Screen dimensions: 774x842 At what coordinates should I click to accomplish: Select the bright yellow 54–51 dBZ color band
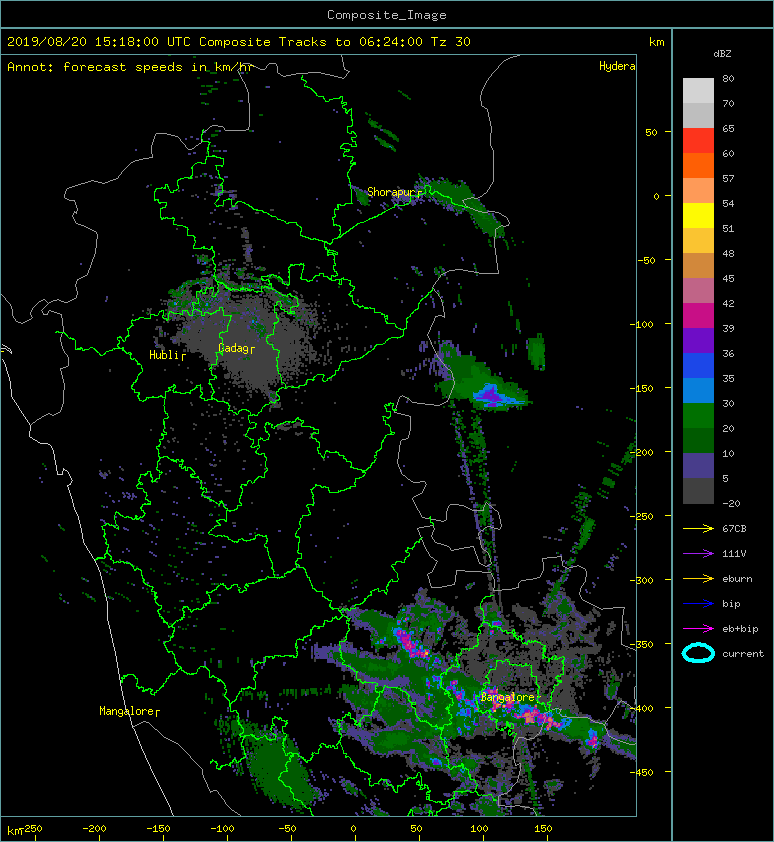698,215
